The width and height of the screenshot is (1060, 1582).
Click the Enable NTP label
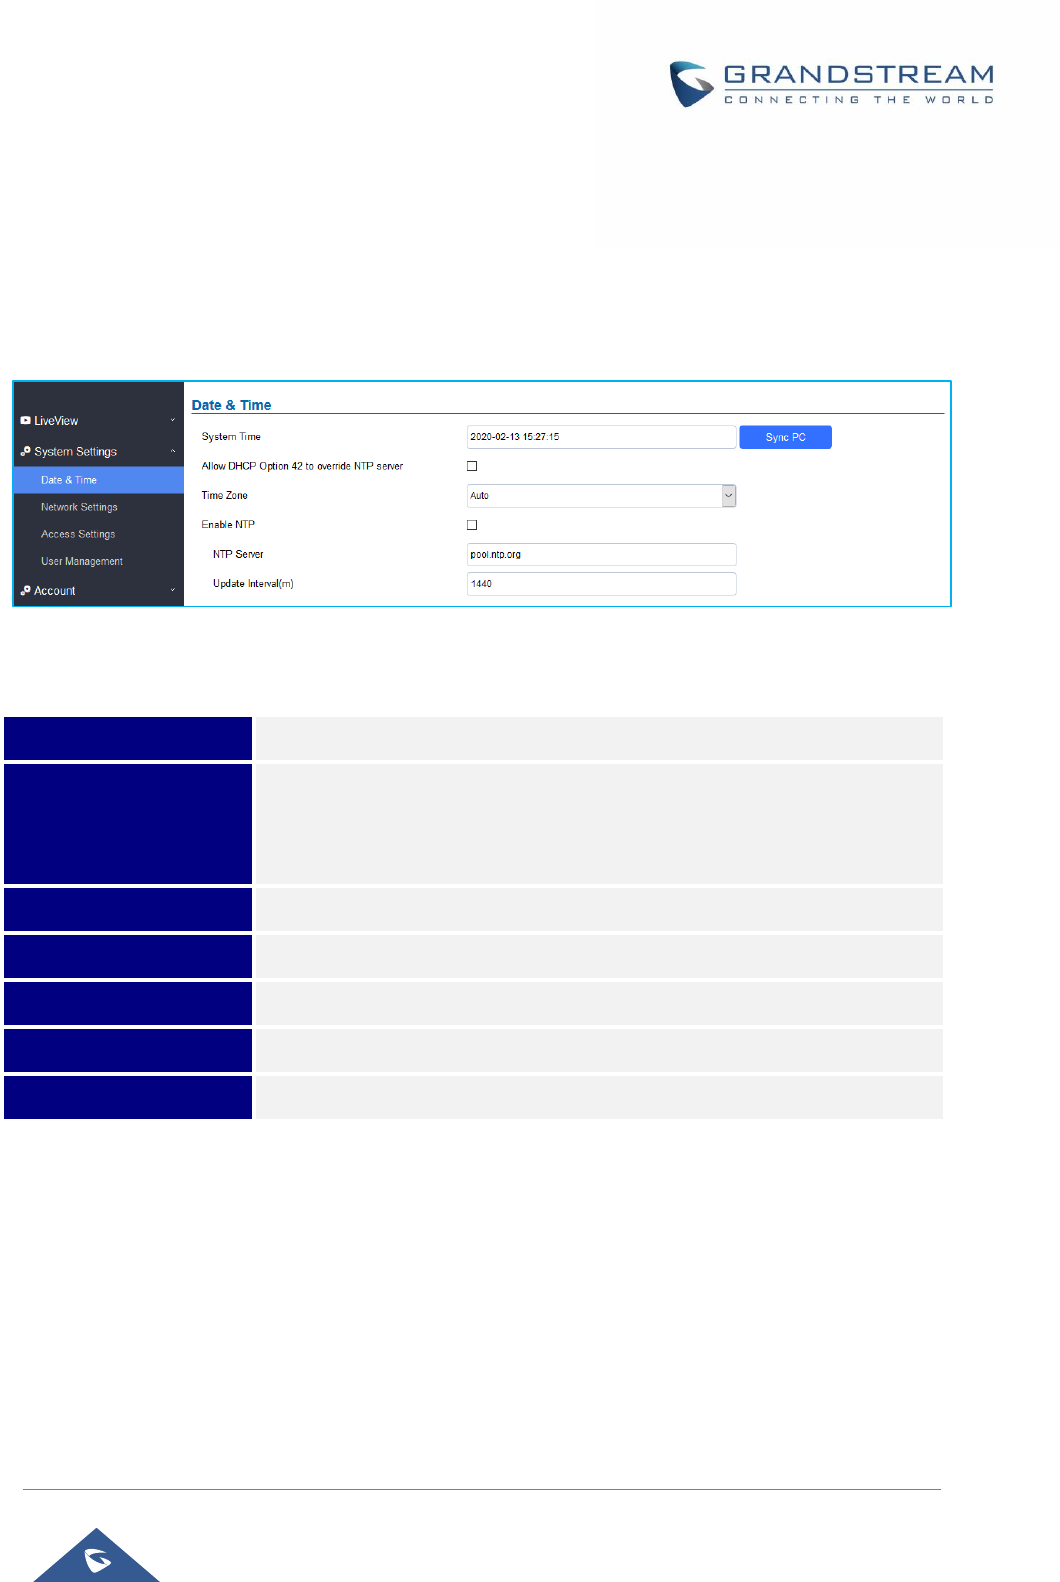[228, 525]
